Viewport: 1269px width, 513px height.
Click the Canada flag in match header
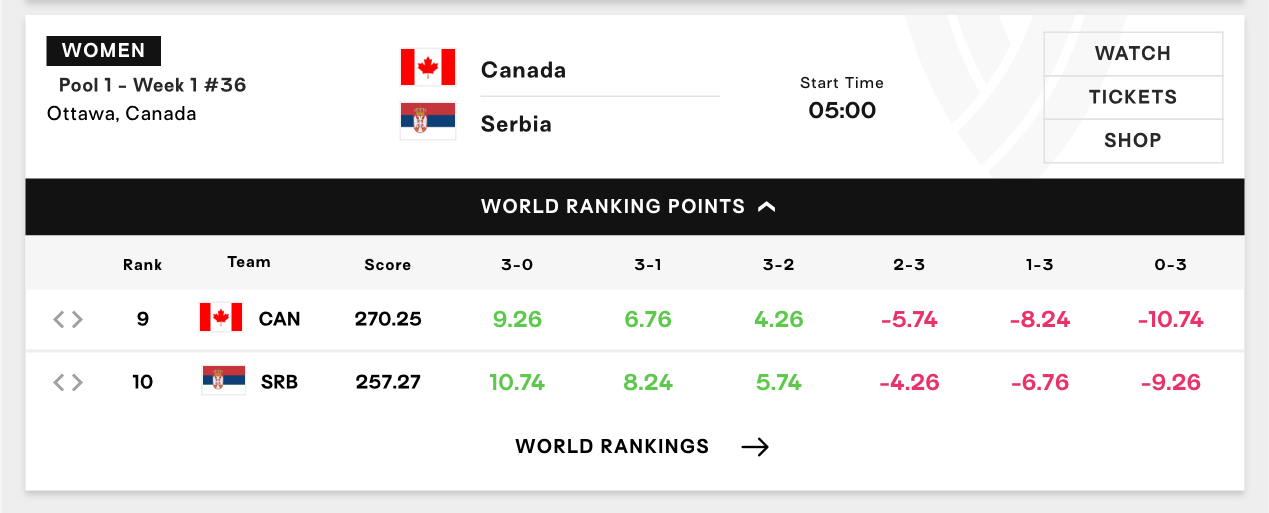[428, 67]
